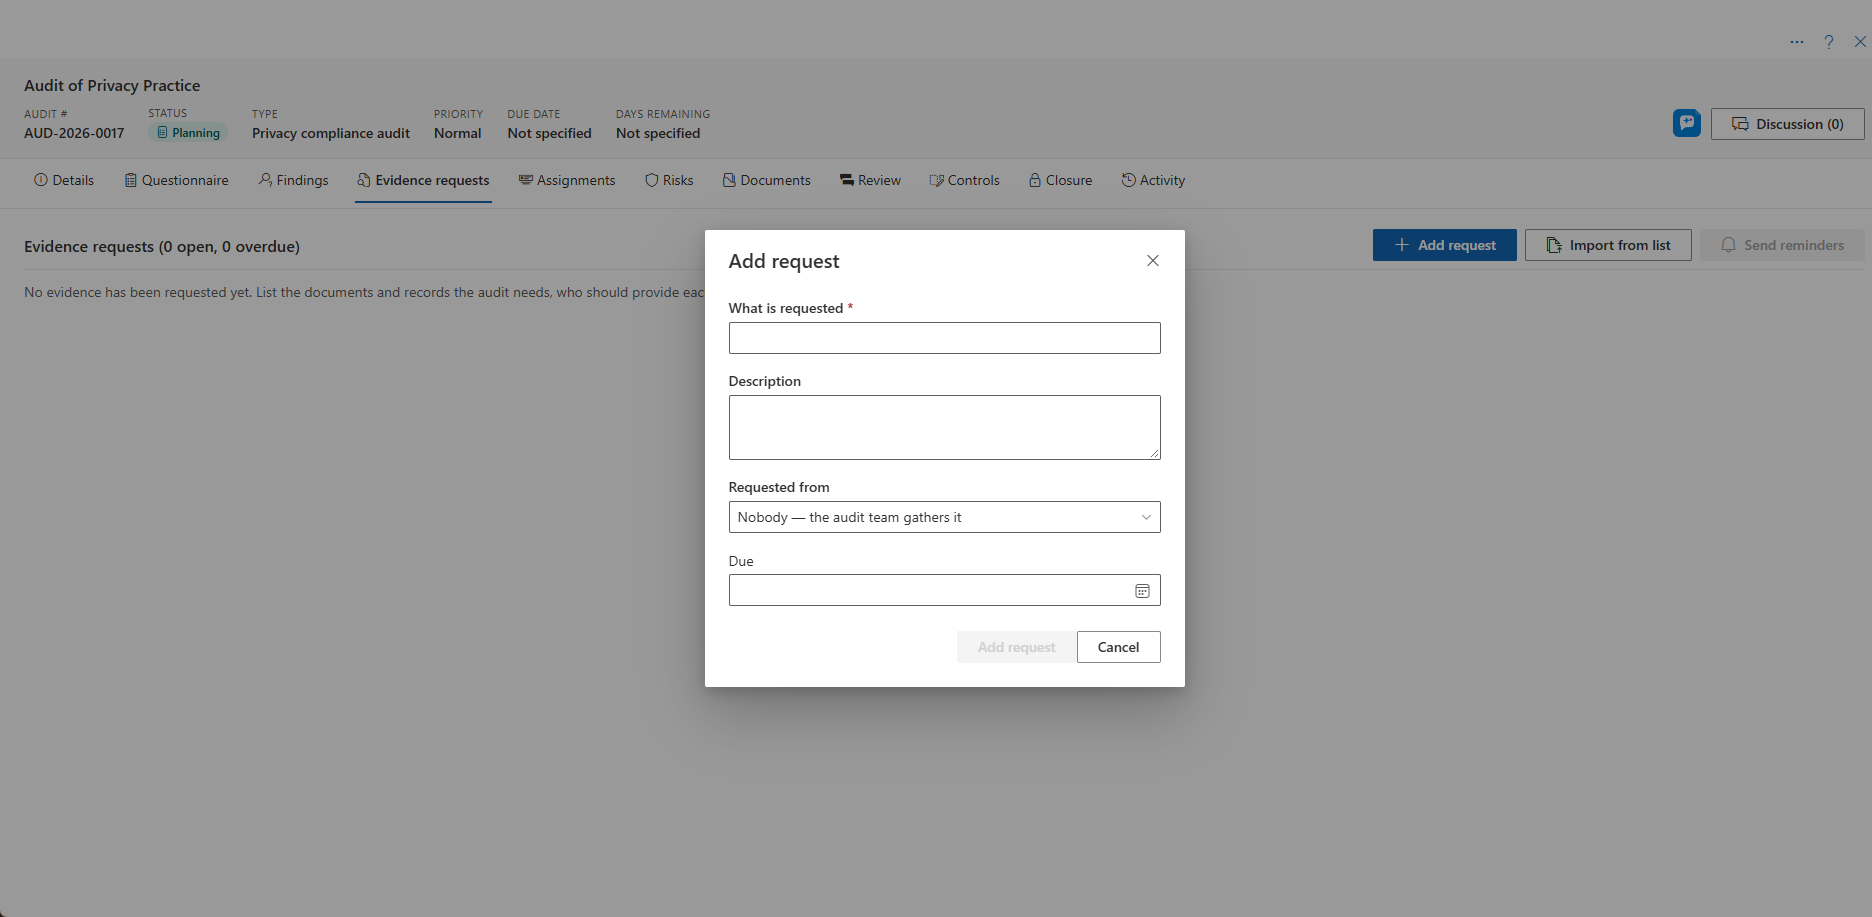Click the Due date input field
This screenshot has width=1872, height=917.
tap(944, 590)
